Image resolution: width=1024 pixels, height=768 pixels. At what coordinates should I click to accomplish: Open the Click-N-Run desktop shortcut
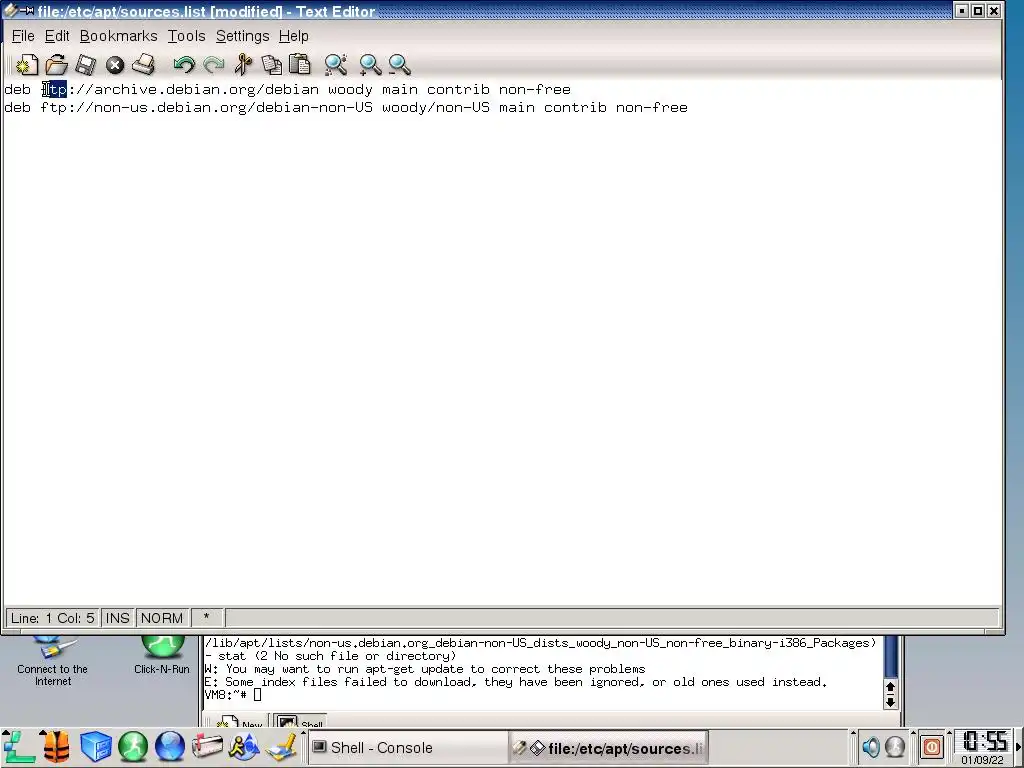[162, 655]
